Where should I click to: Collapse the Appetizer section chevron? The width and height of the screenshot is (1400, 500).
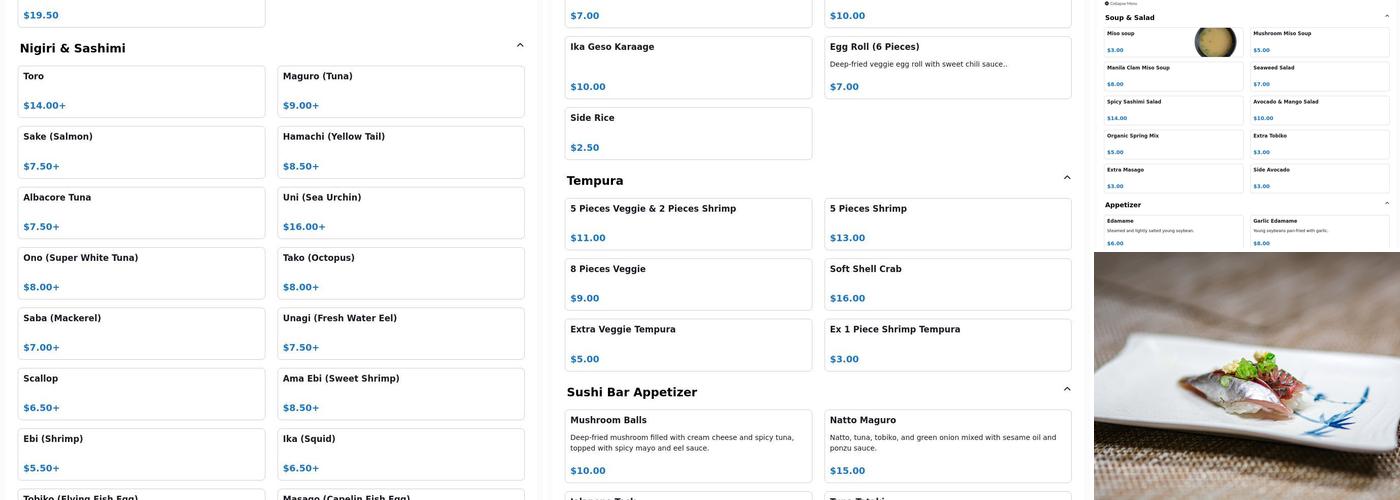(1387, 204)
